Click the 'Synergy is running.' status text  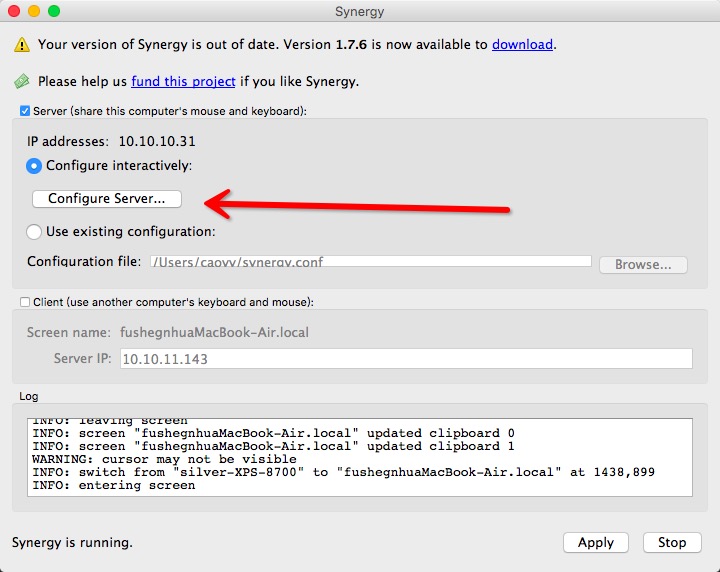[x=72, y=543]
